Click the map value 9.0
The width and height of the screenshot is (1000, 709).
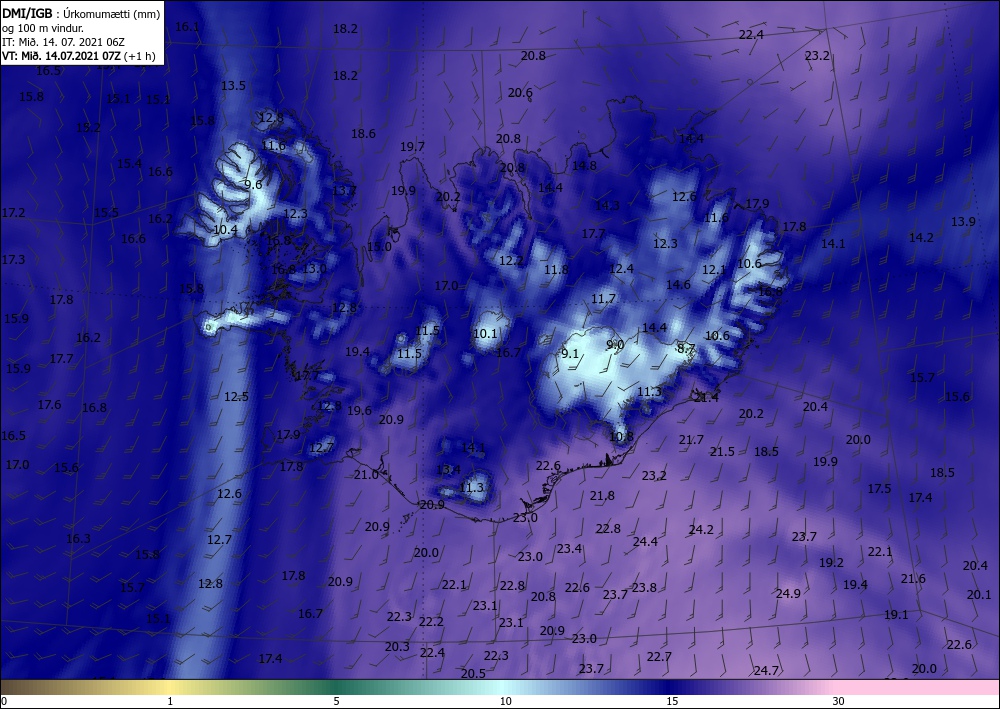(615, 344)
